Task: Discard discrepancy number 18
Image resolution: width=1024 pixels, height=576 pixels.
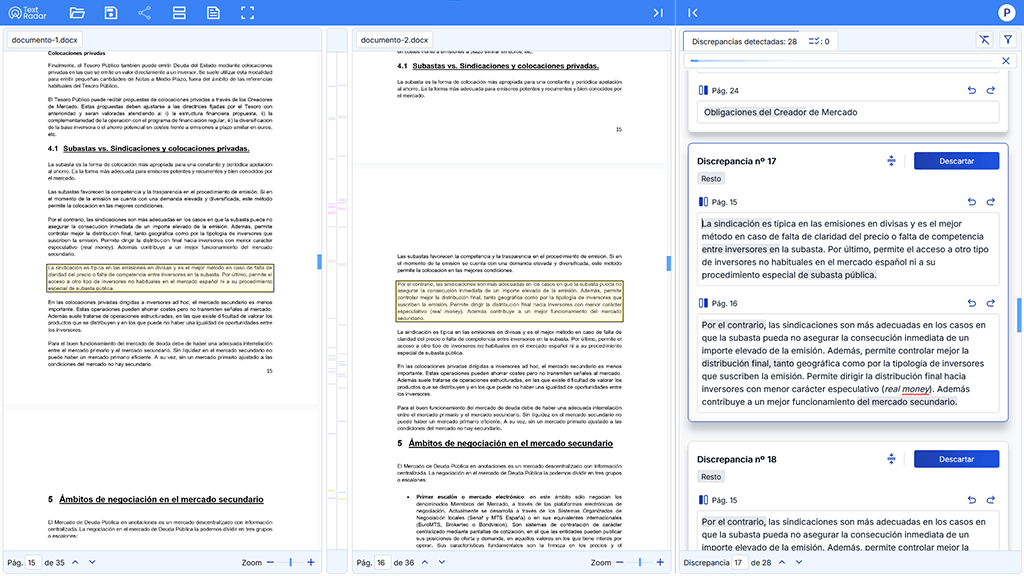Action: tap(956, 459)
